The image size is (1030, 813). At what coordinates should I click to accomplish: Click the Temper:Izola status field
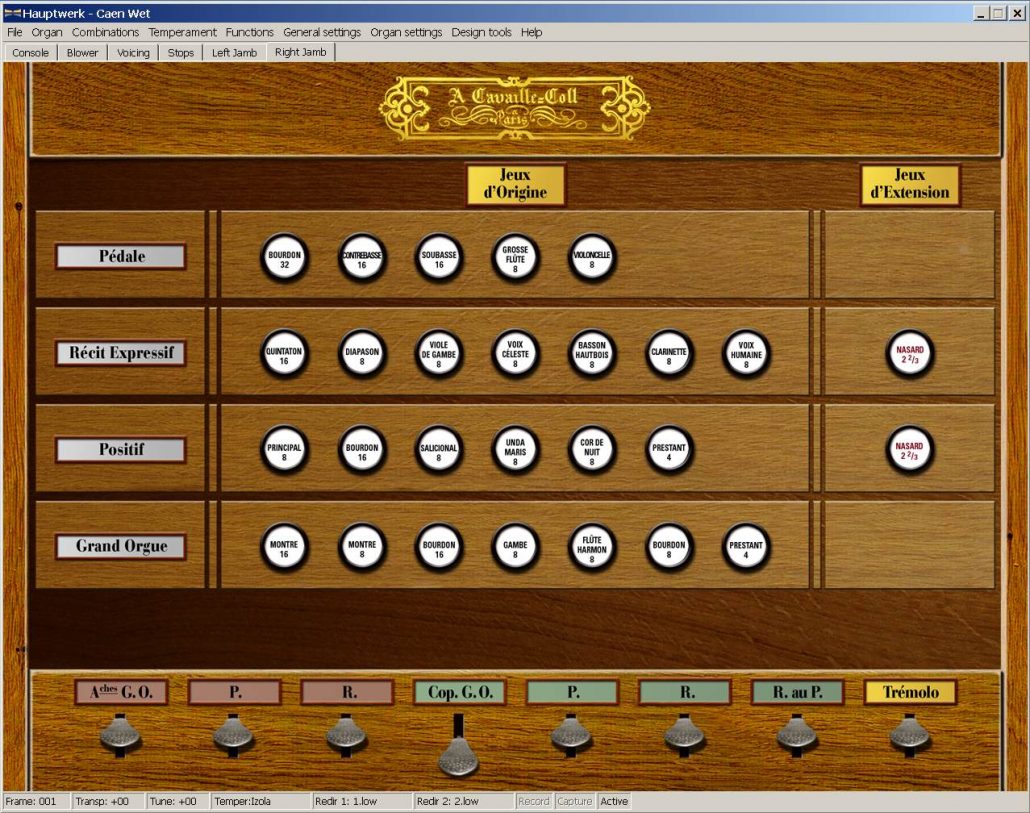tap(261, 801)
